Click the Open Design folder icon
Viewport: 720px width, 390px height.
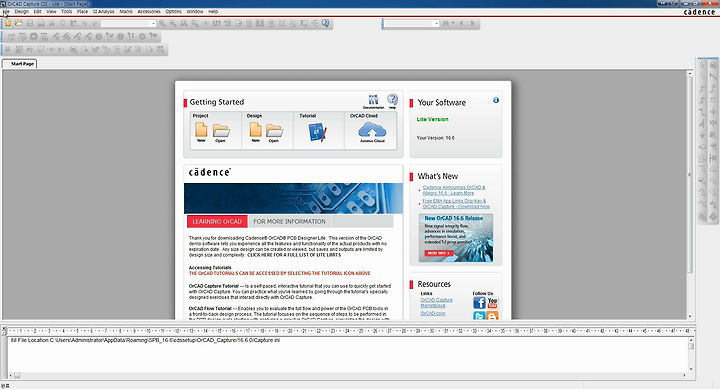[x=274, y=130]
